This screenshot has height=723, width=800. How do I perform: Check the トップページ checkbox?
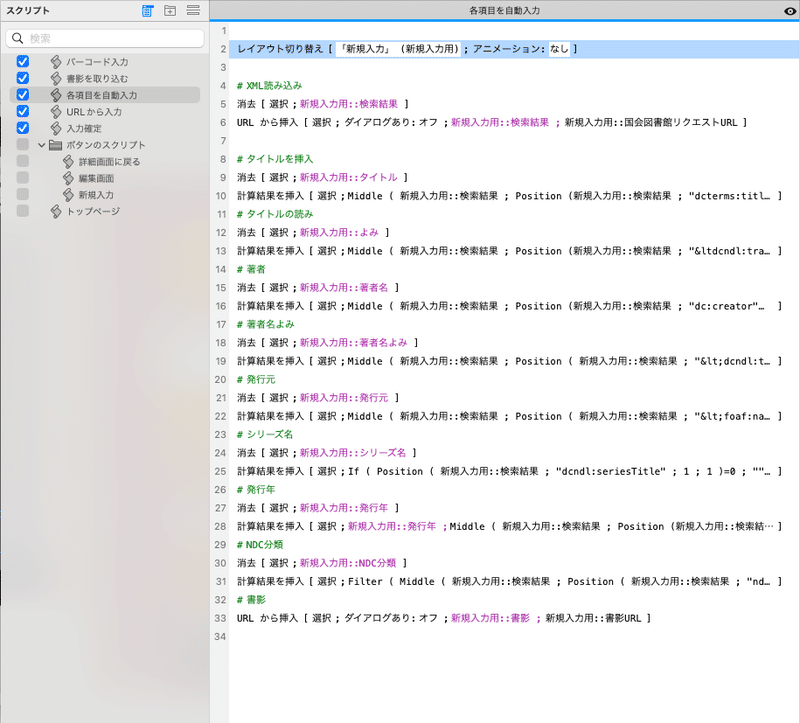(x=22, y=211)
